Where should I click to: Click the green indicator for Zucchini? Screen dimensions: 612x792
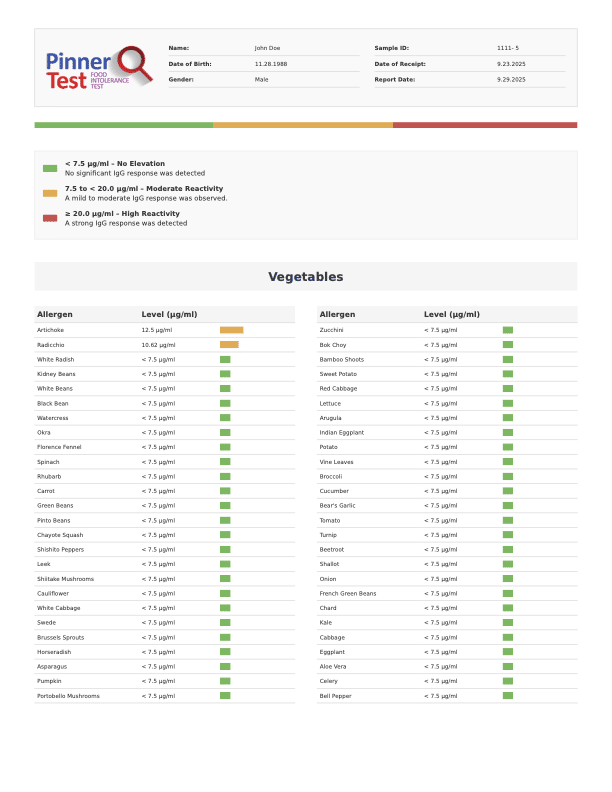point(508,330)
